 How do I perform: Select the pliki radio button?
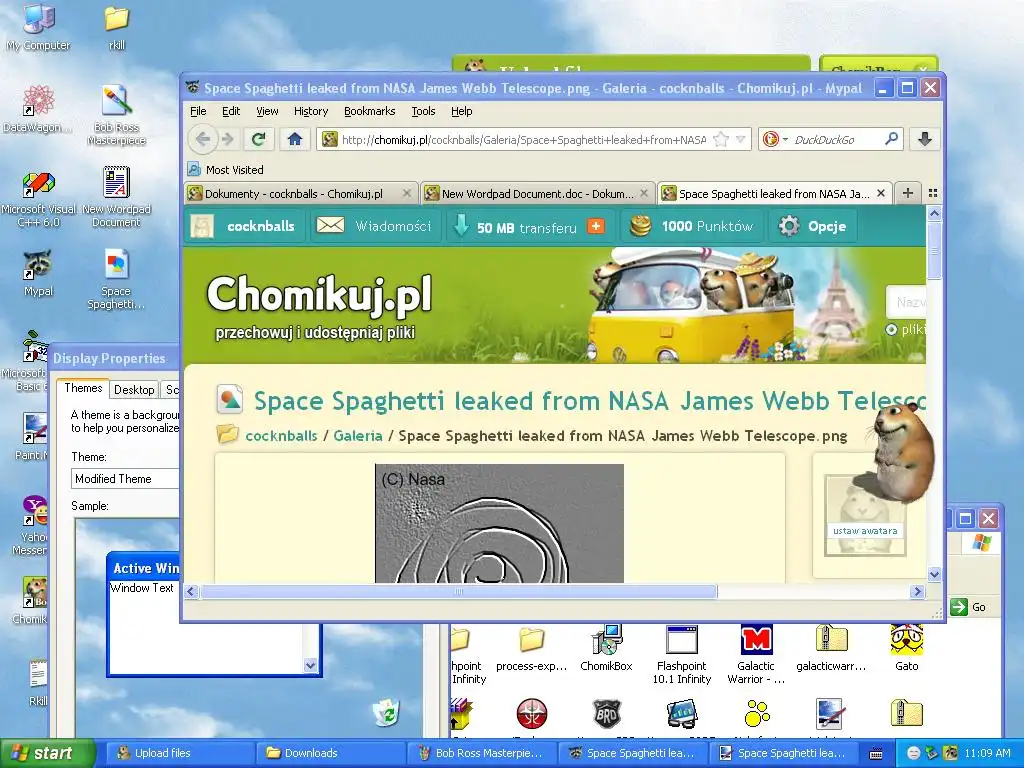tap(891, 330)
